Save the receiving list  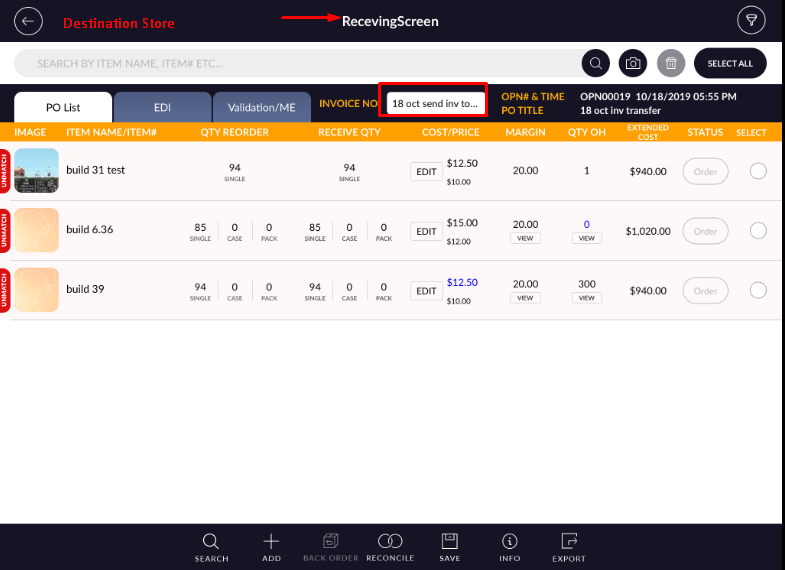(x=450, y=546)
